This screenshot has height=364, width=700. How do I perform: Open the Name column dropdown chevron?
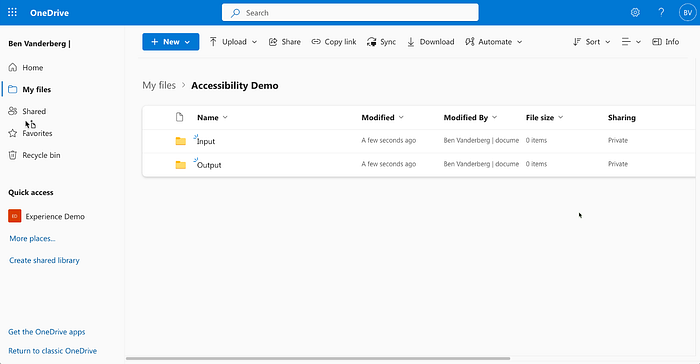(x=225, y=117)
